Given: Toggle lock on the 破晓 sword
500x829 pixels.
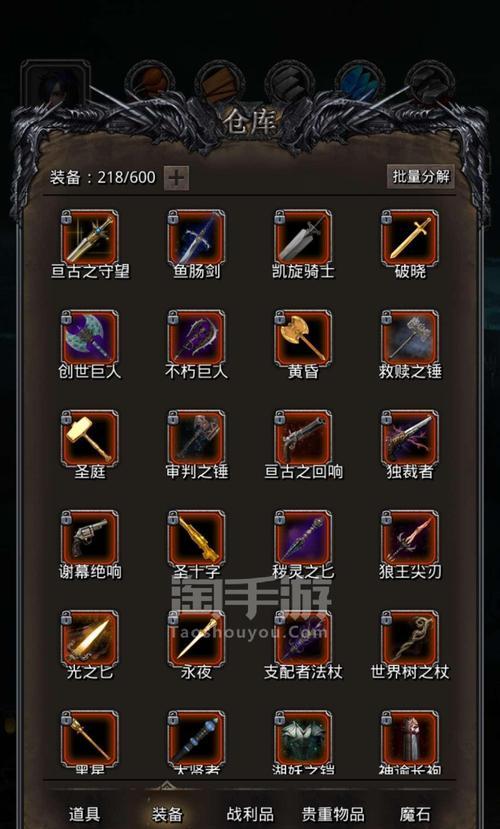Looking at the screenshot, I should [386, 218].
